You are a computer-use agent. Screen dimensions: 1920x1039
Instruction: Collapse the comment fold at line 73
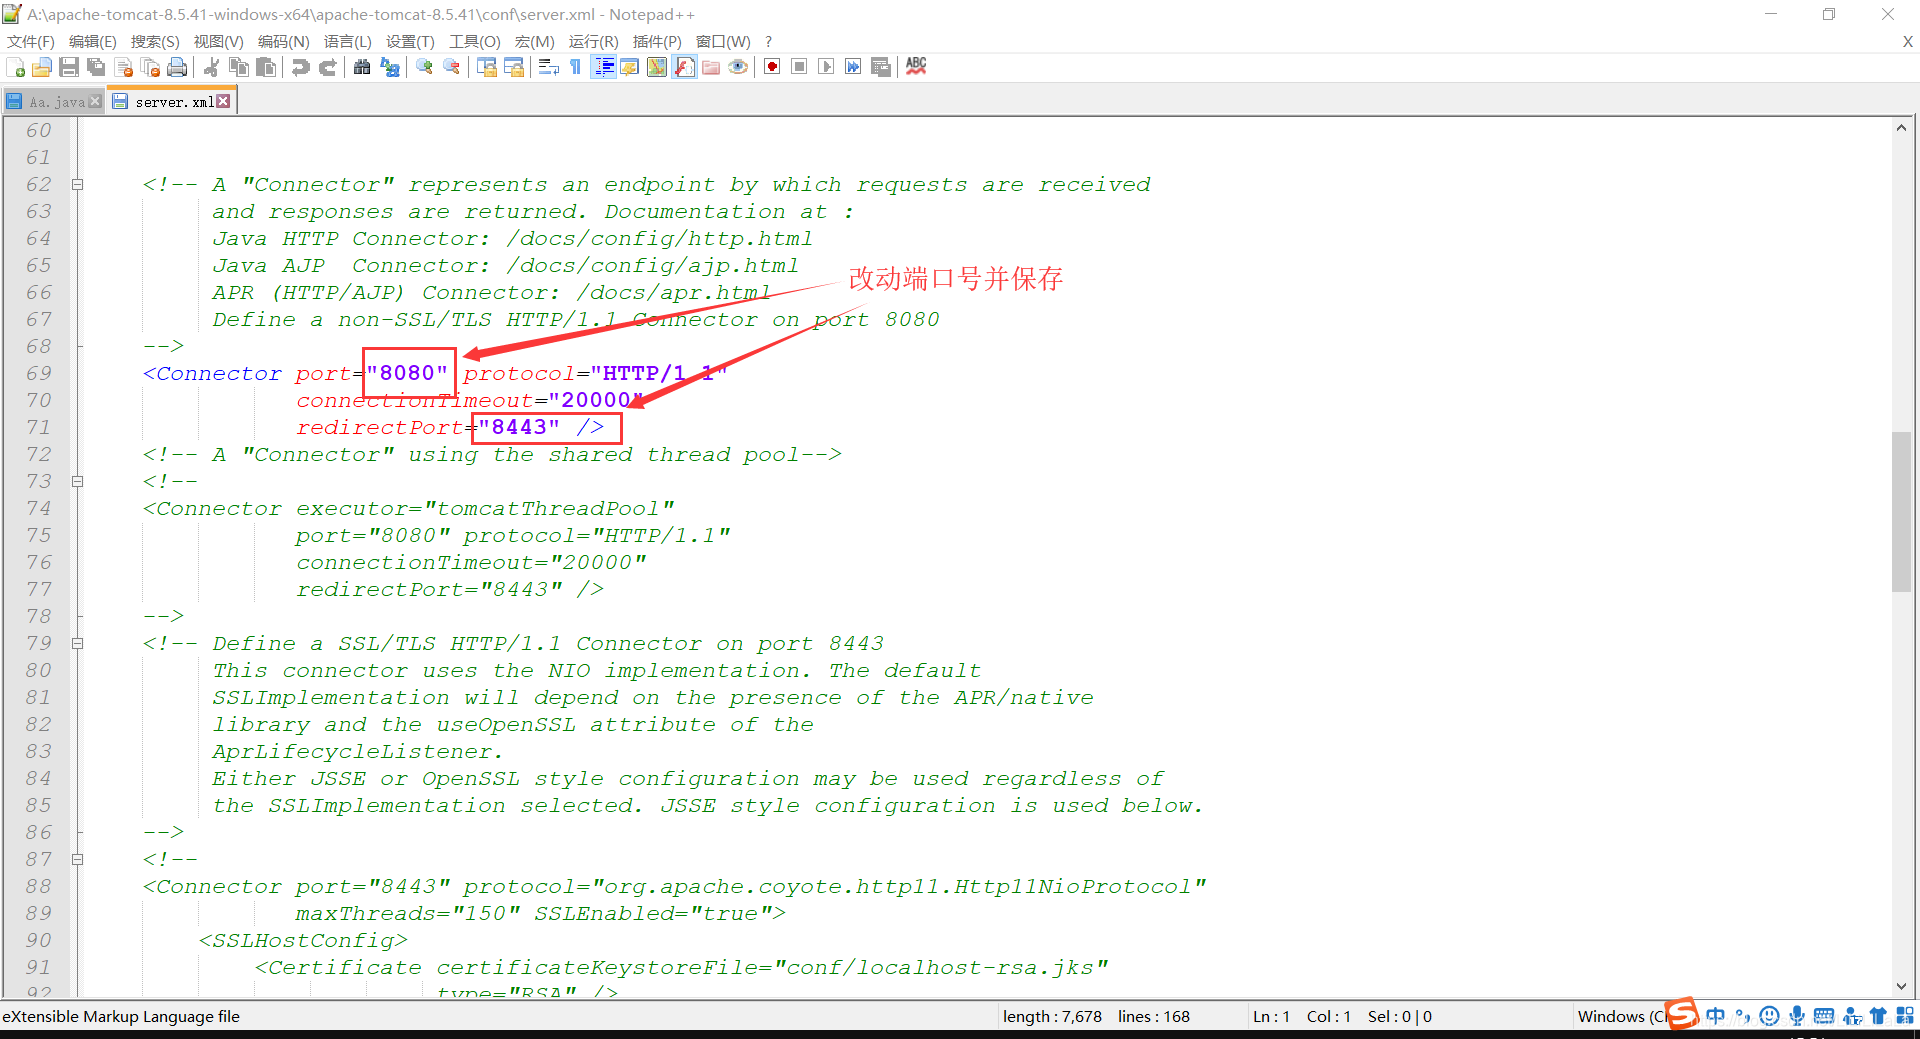pyautogui.click(x=77, y=481)
